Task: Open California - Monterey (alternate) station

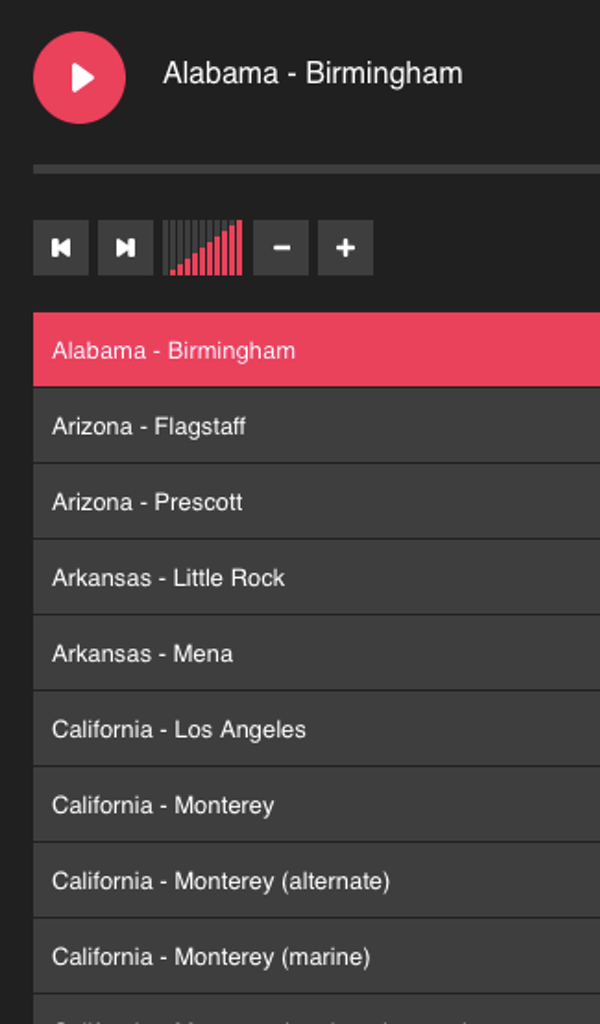Action: 316,882
